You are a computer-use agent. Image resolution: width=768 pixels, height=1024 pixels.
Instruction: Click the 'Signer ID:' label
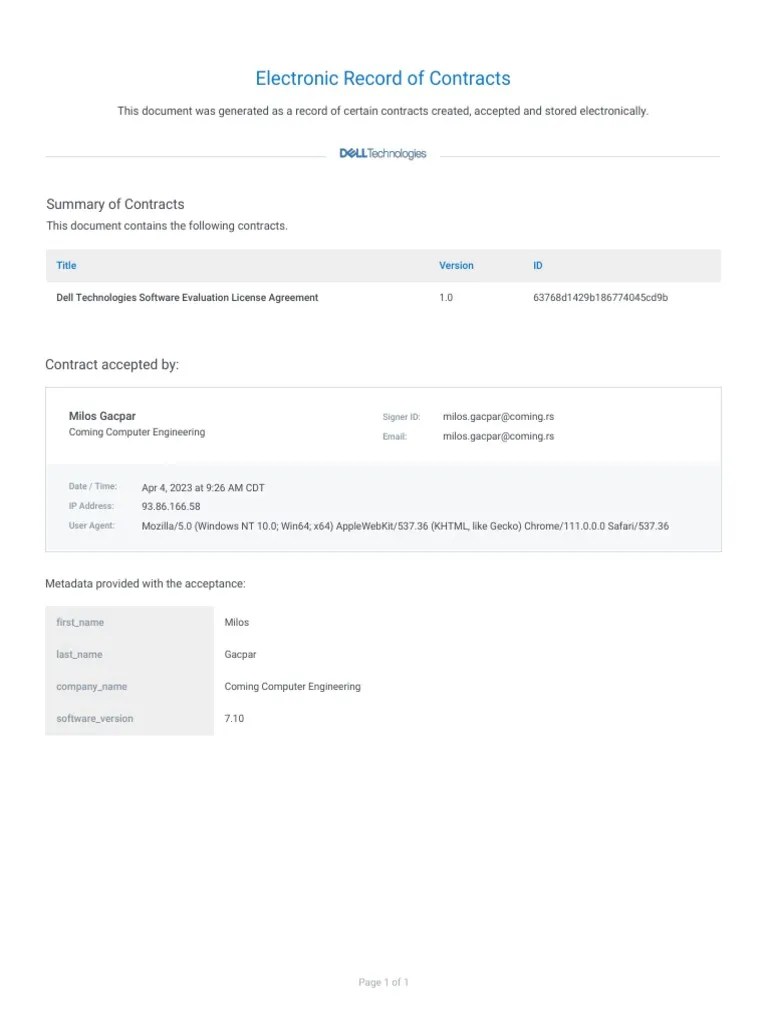(401, 417)
